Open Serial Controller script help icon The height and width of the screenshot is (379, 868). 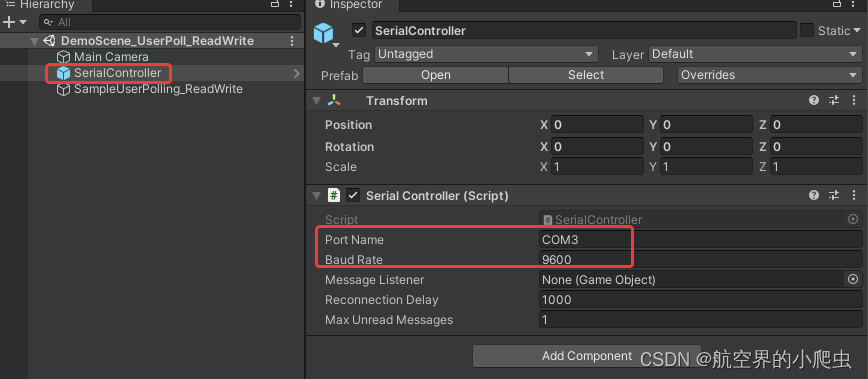pyautogui.click(x=814, y=195)
